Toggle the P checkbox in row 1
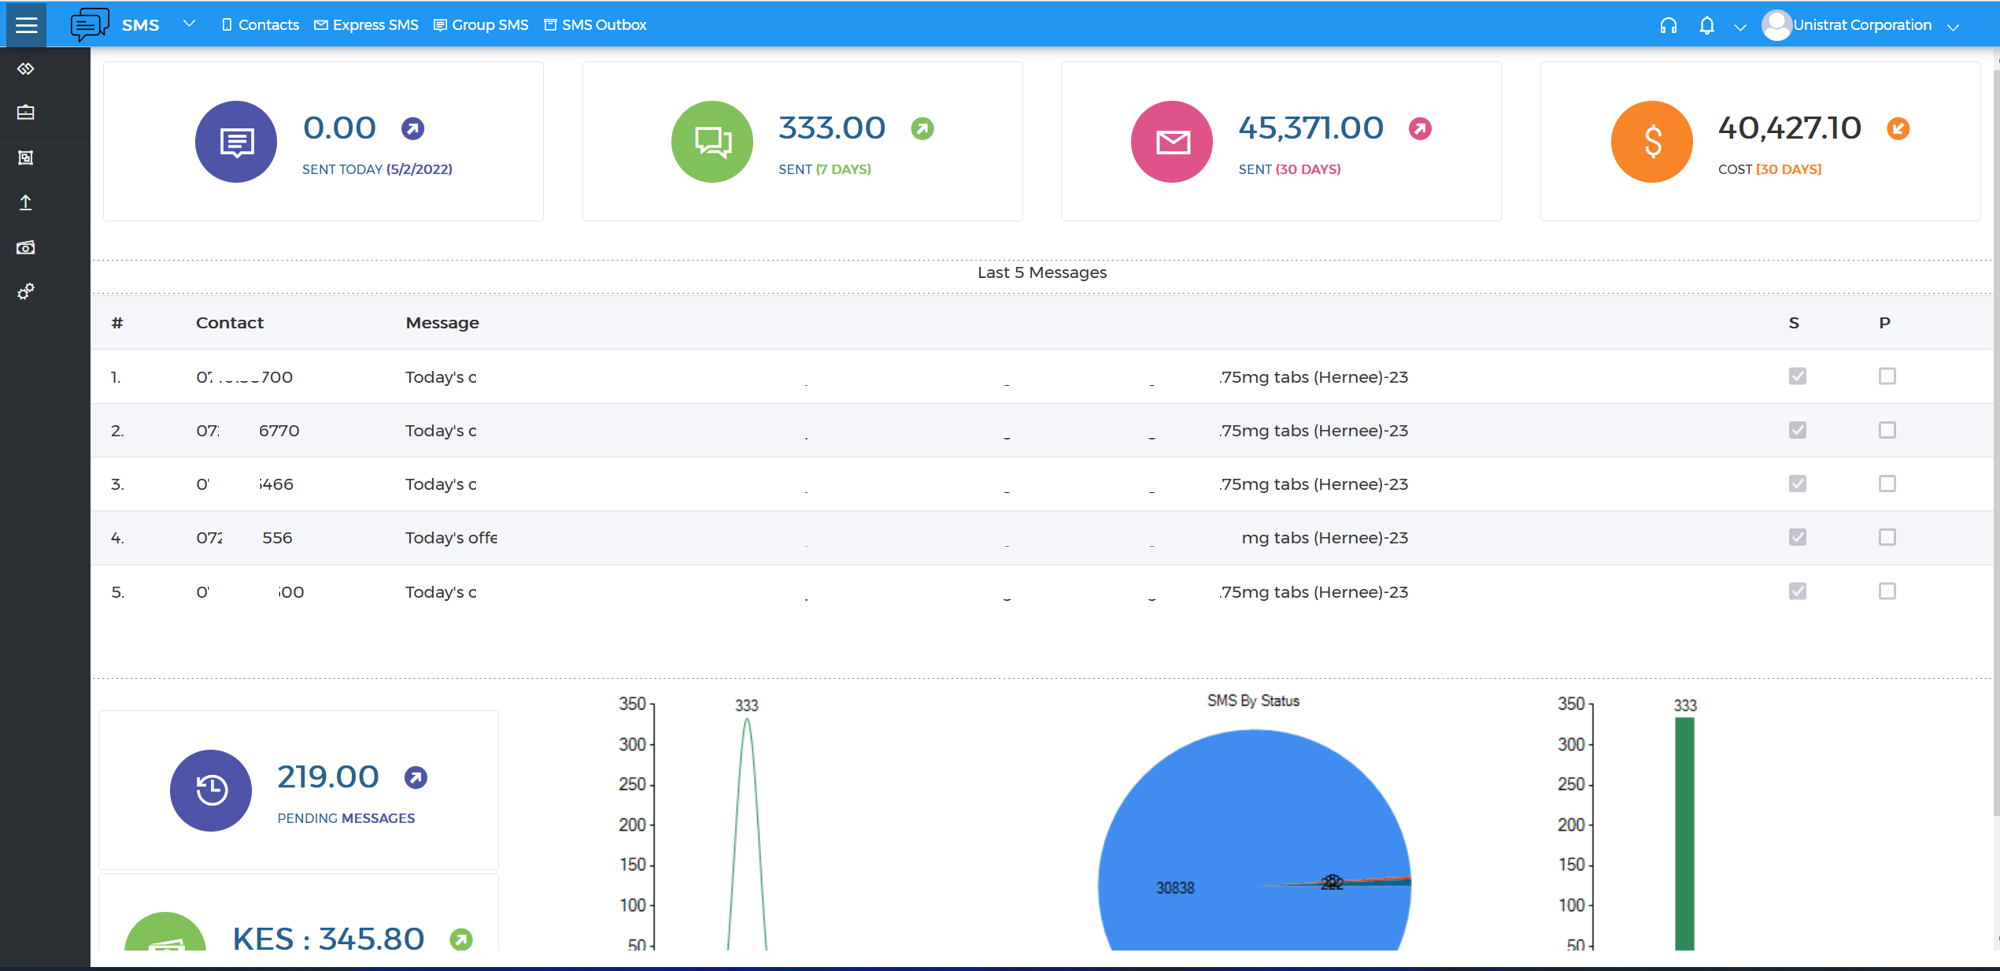This screenshot has height=971, width=2000. (x=1887, y=376)
